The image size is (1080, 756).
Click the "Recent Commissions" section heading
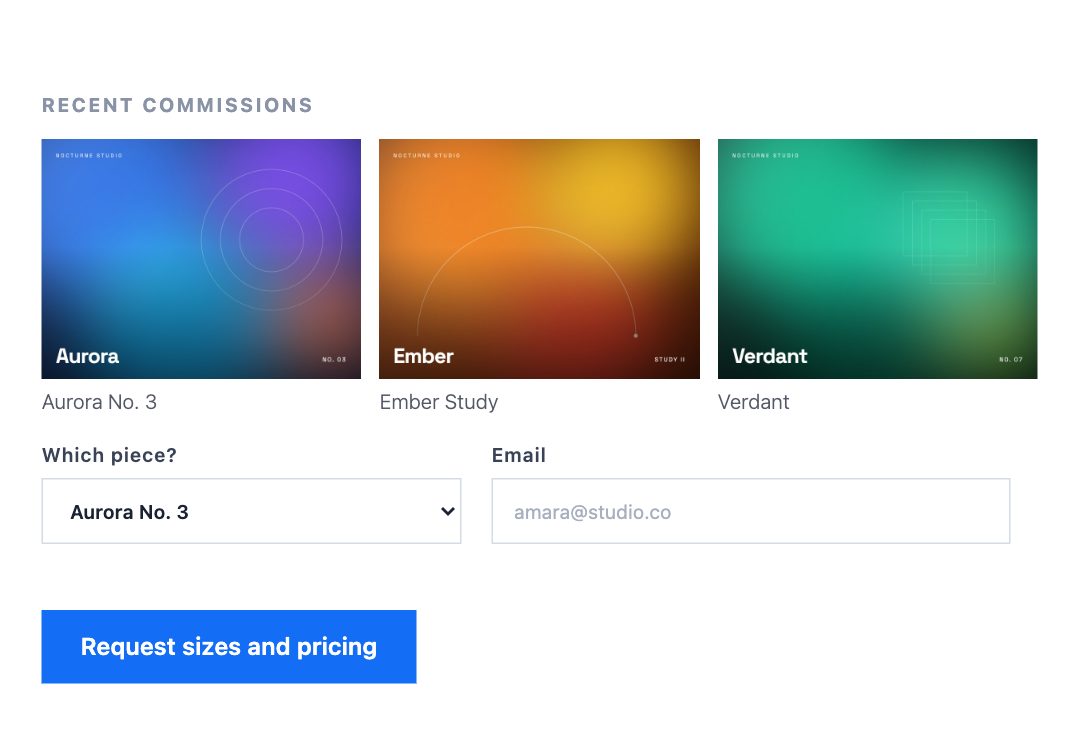coord(178,105)
